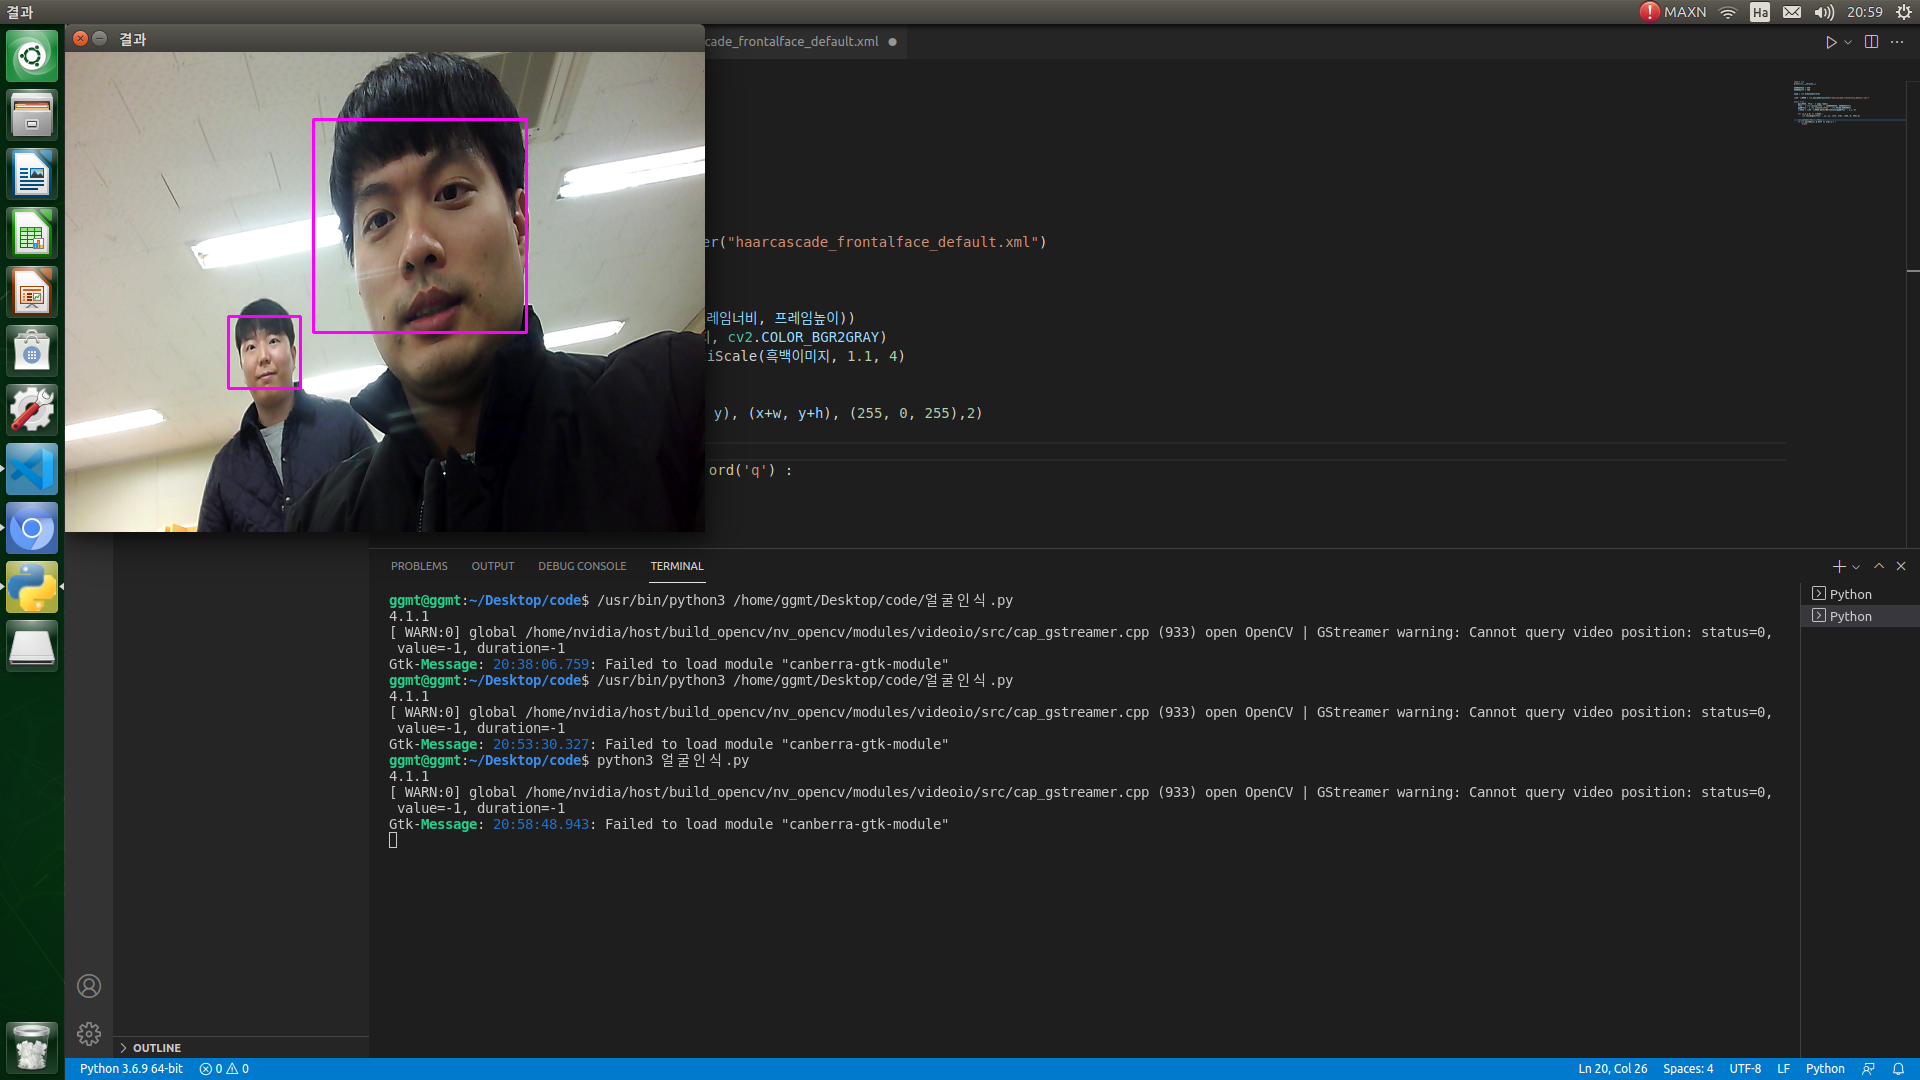
Task: Click the Python 3.6.9 64-bit interpreter selector
Action: 131,1069
